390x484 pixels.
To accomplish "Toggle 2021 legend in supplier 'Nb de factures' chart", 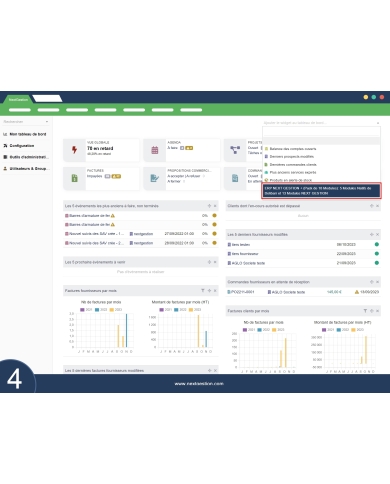I will click(86, 310).
